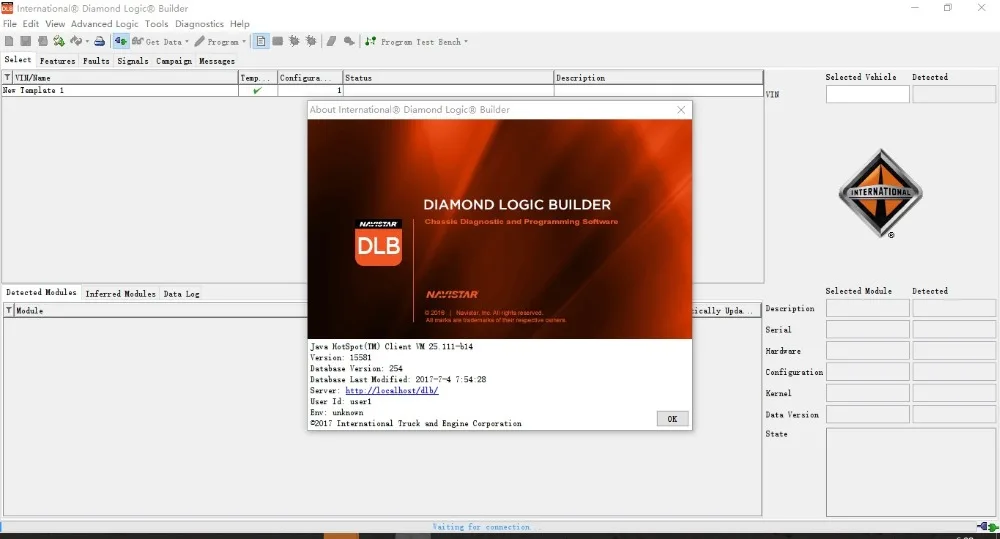
Task: Click the filter icon in VIN/Name header
Action: (7, 77)
